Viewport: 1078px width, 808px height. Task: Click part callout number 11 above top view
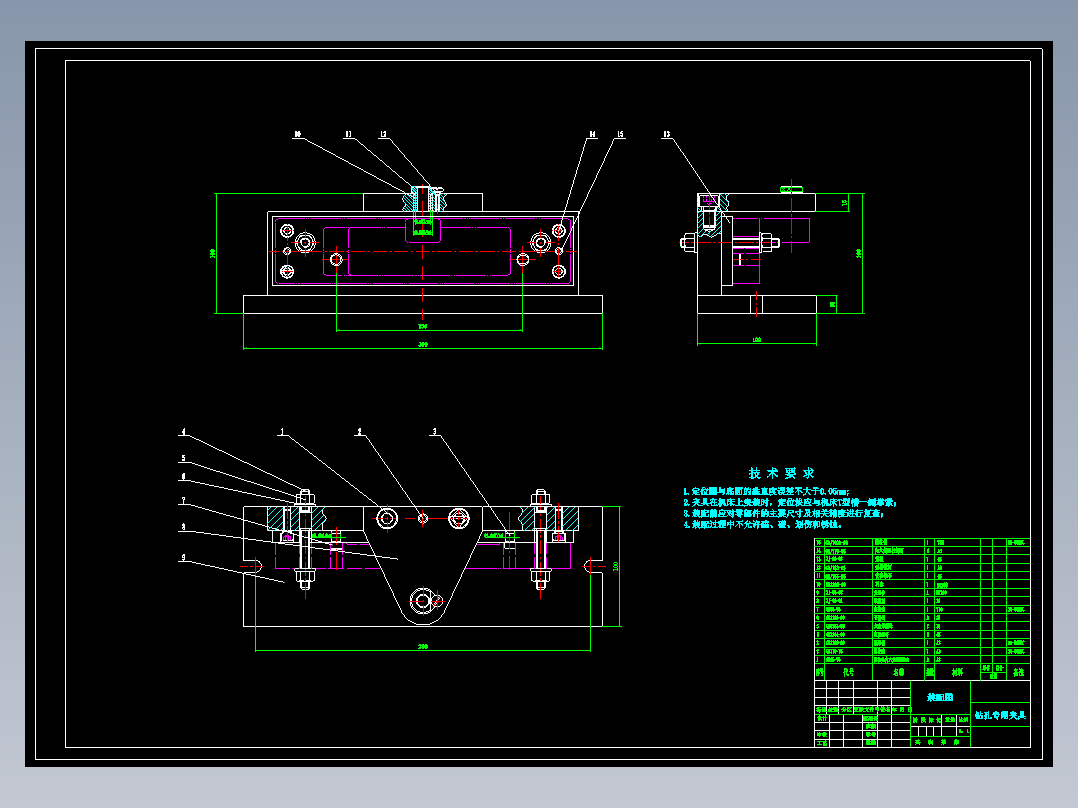click(349, 134)
